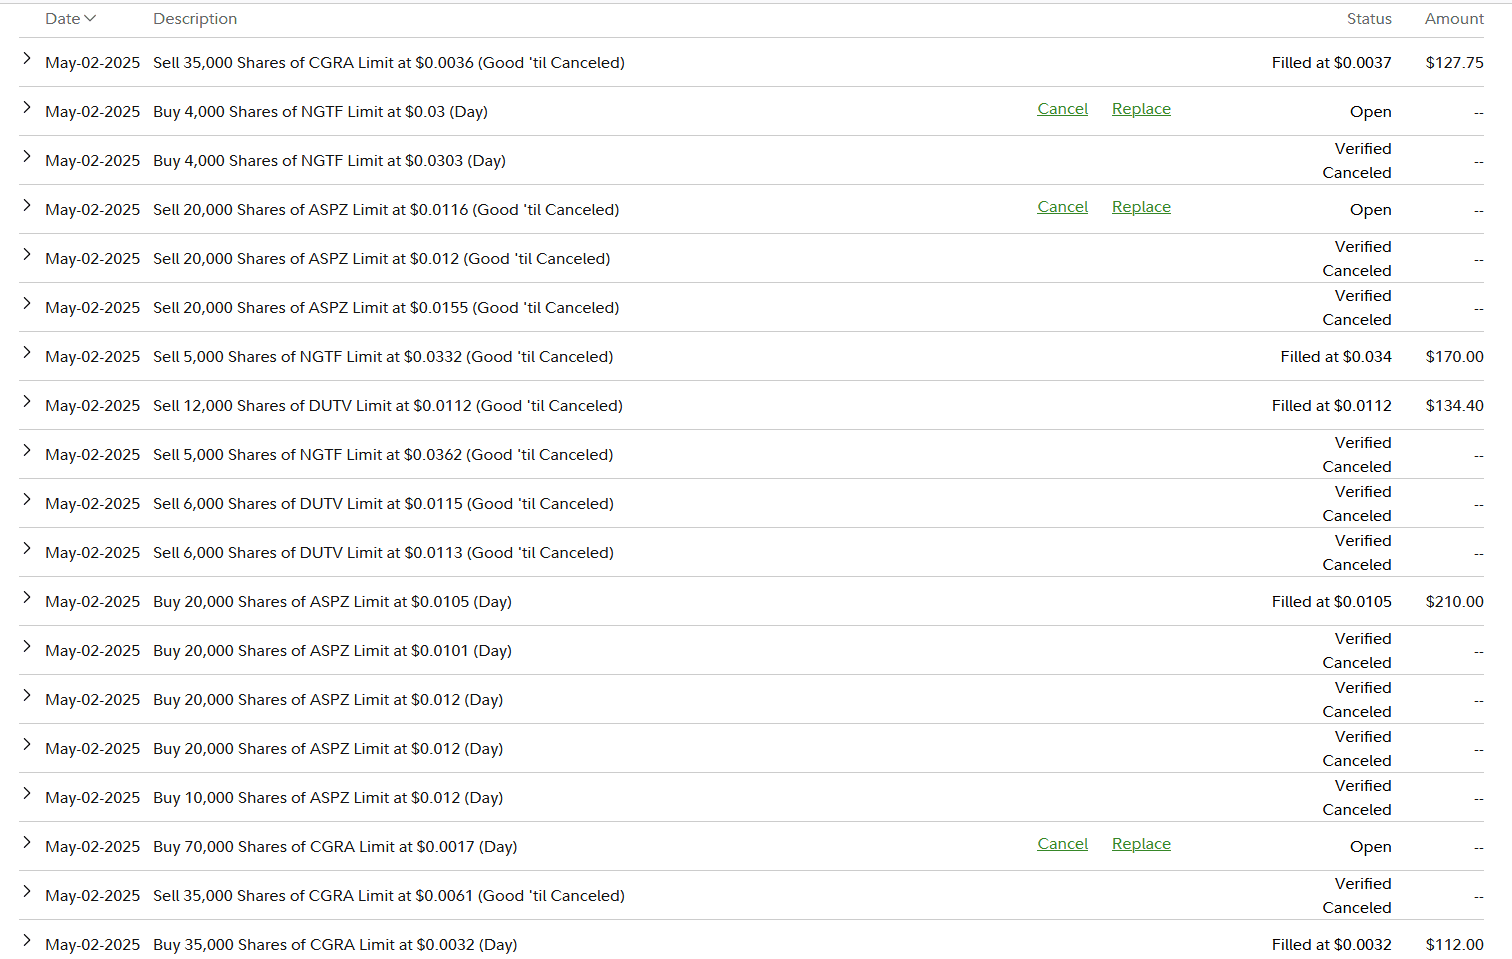The height and width of the screenshot is (959, 1512).
Task: Expand the ASPZ buy order at $0.0105
Action: click(27, 599)
